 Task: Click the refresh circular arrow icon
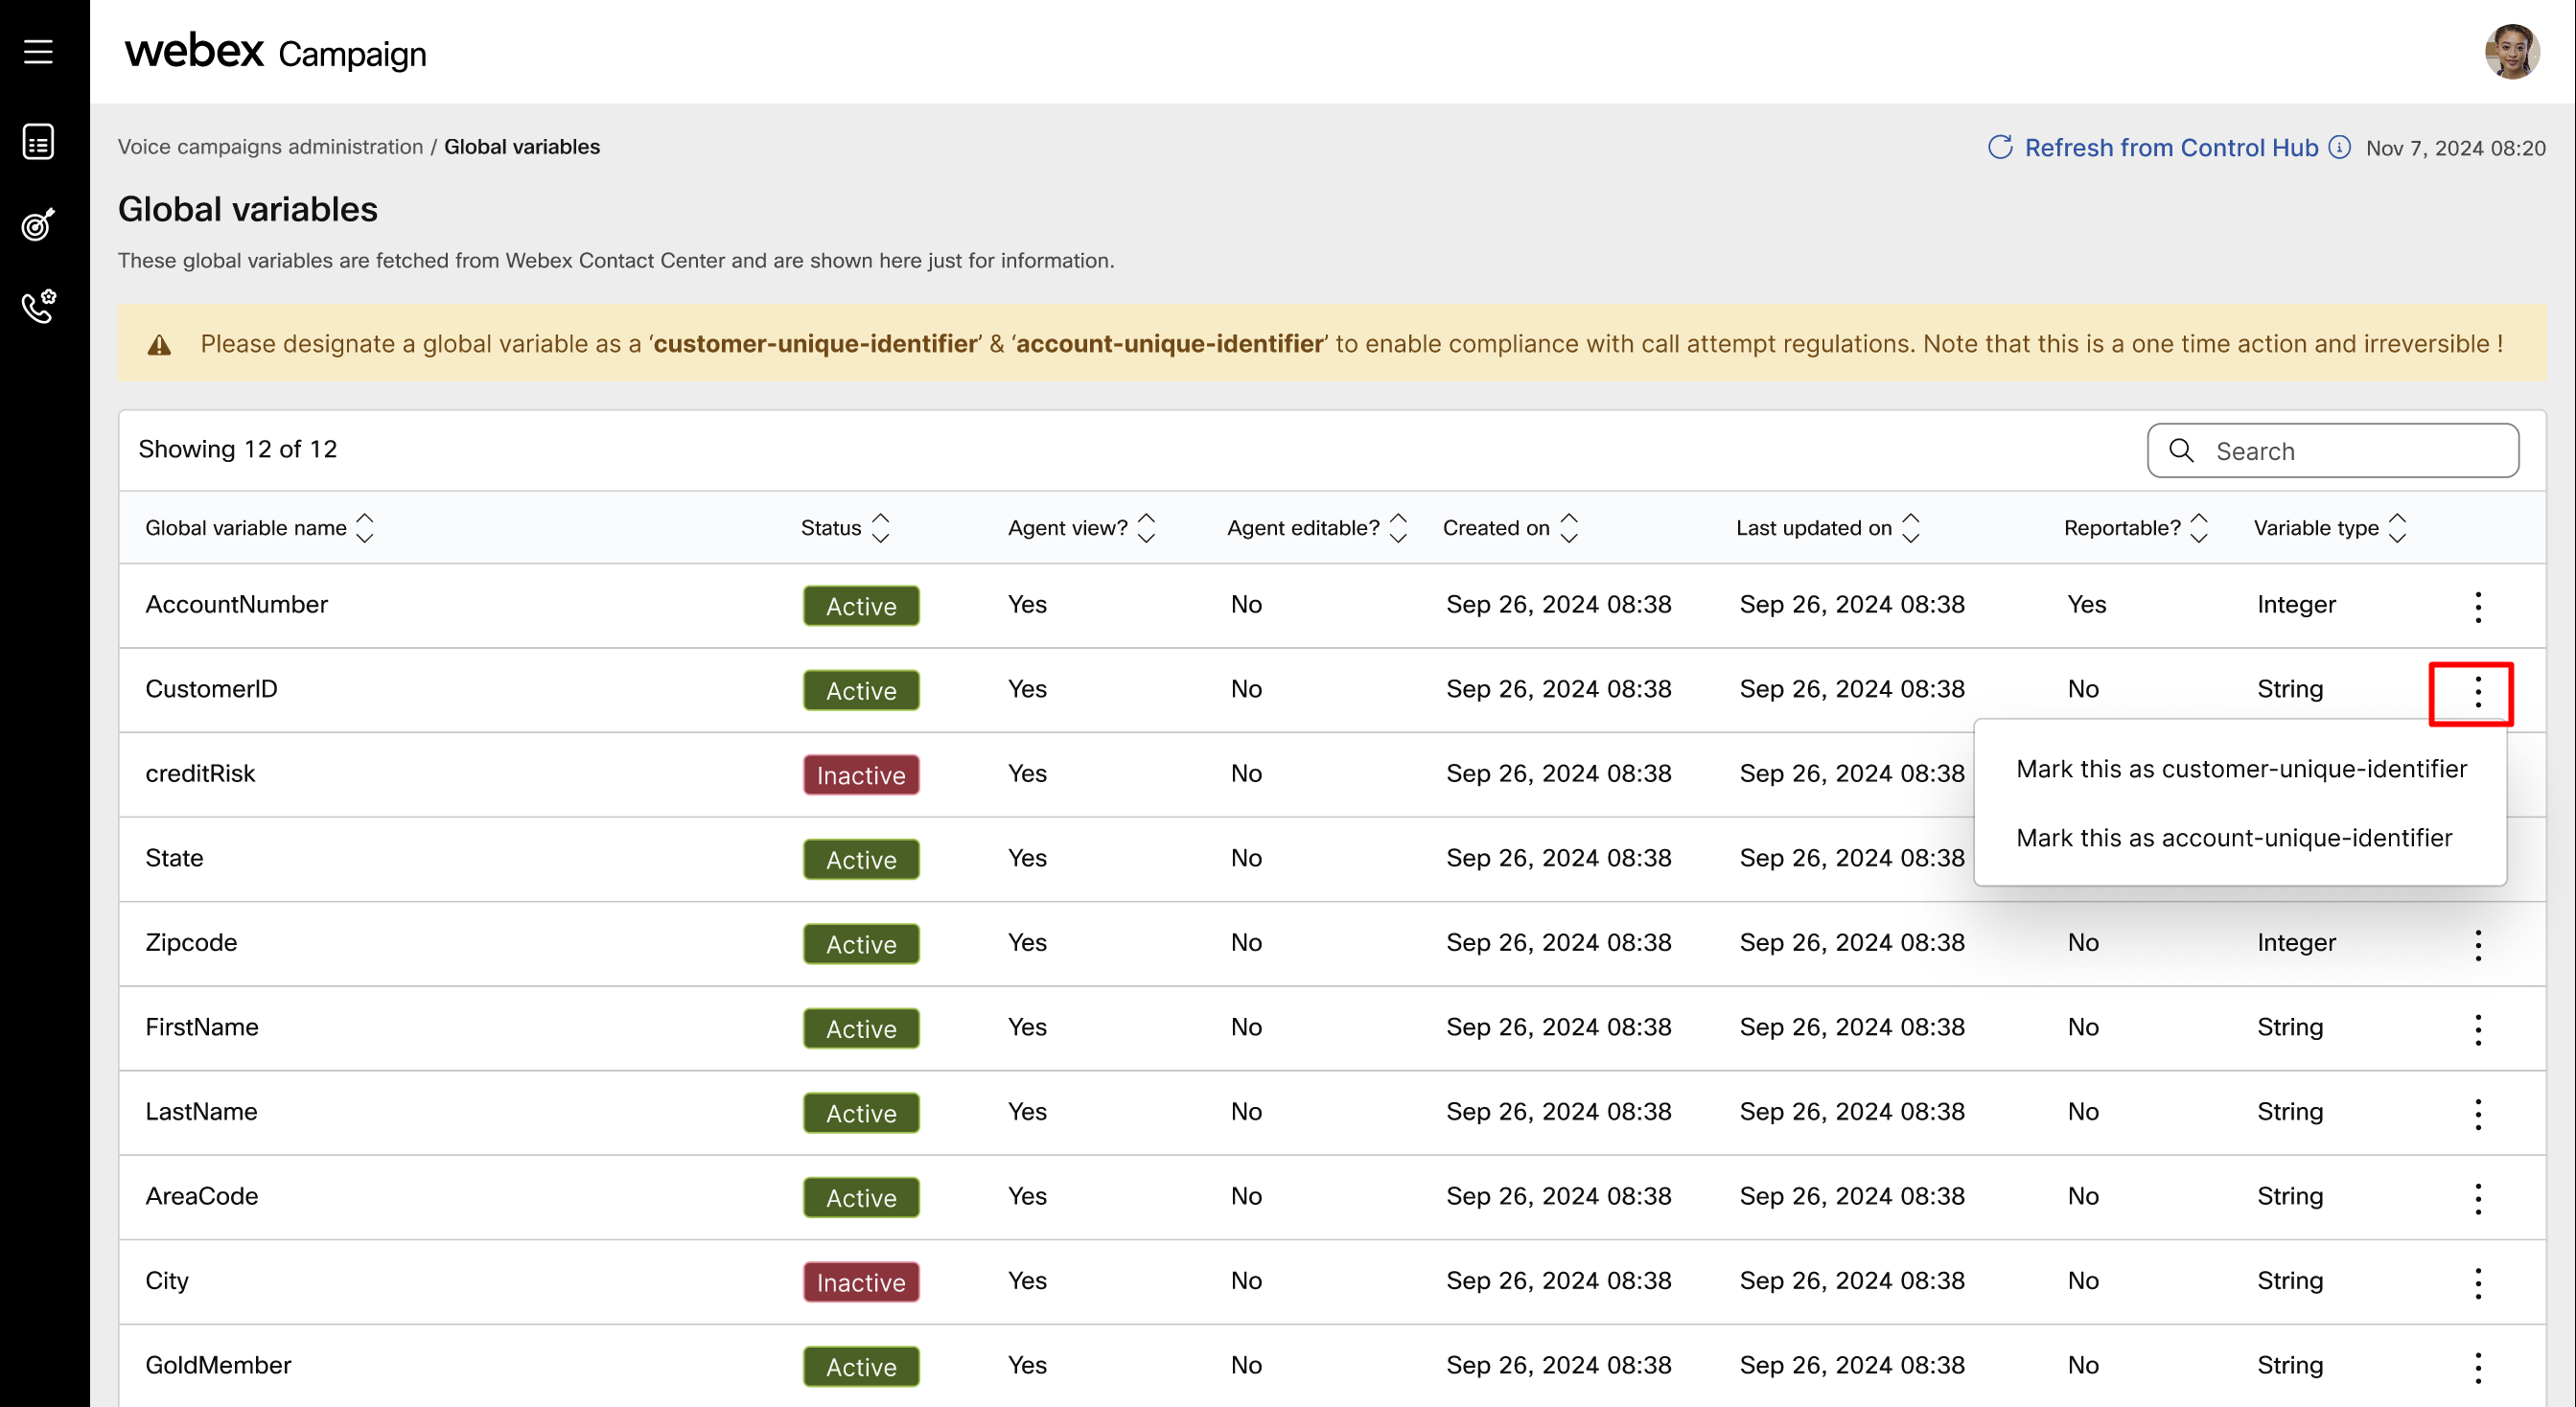click(1999, 147)
